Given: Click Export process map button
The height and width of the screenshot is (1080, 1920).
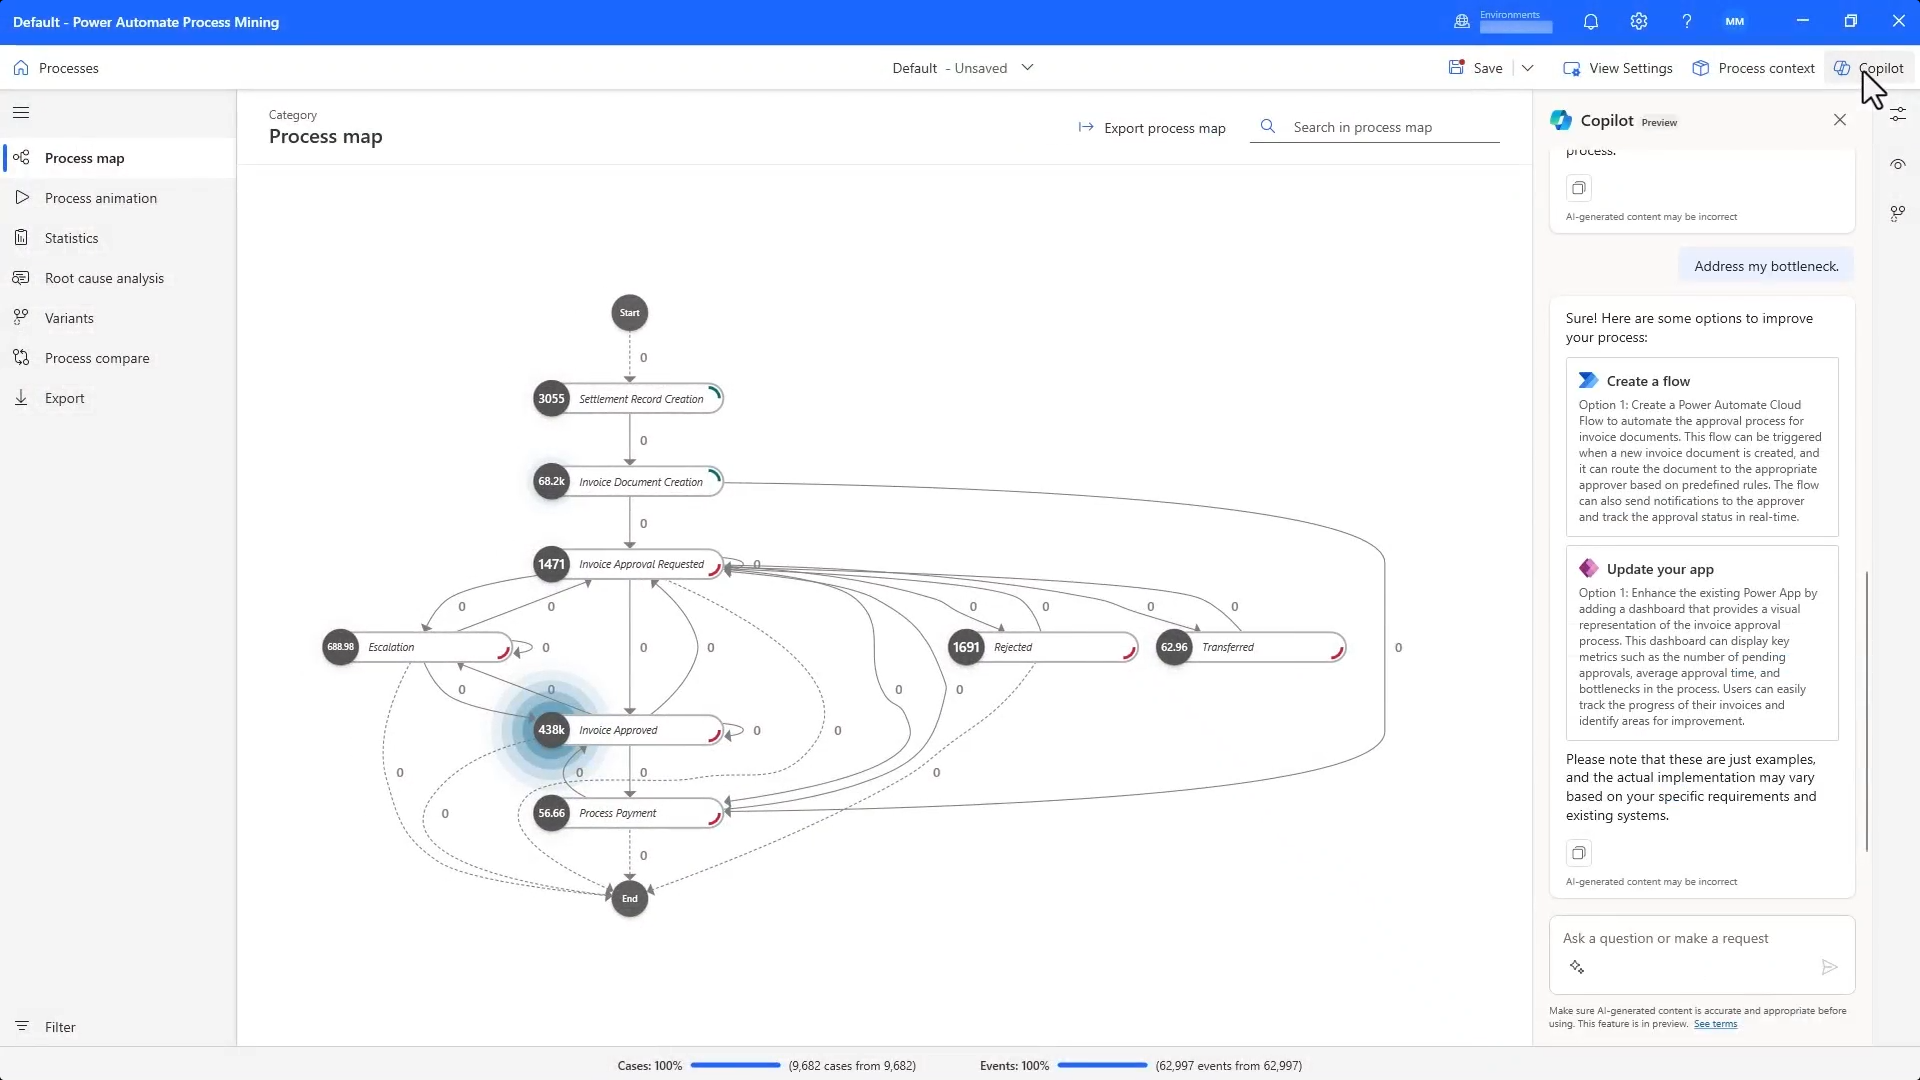Looking at the screenshot, I should point(1152,128).
